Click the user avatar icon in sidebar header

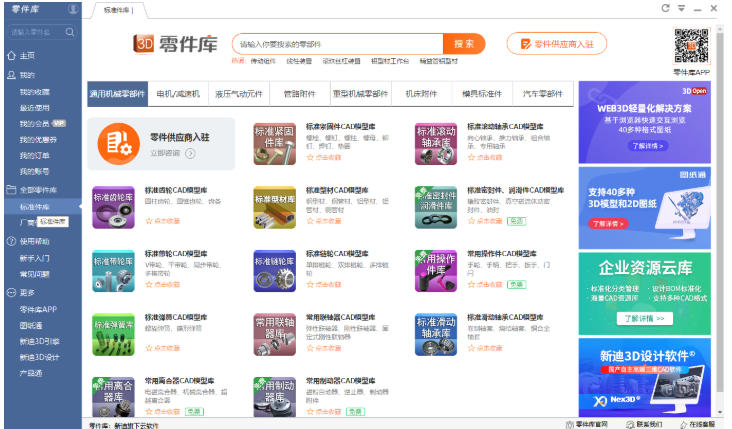74,9
